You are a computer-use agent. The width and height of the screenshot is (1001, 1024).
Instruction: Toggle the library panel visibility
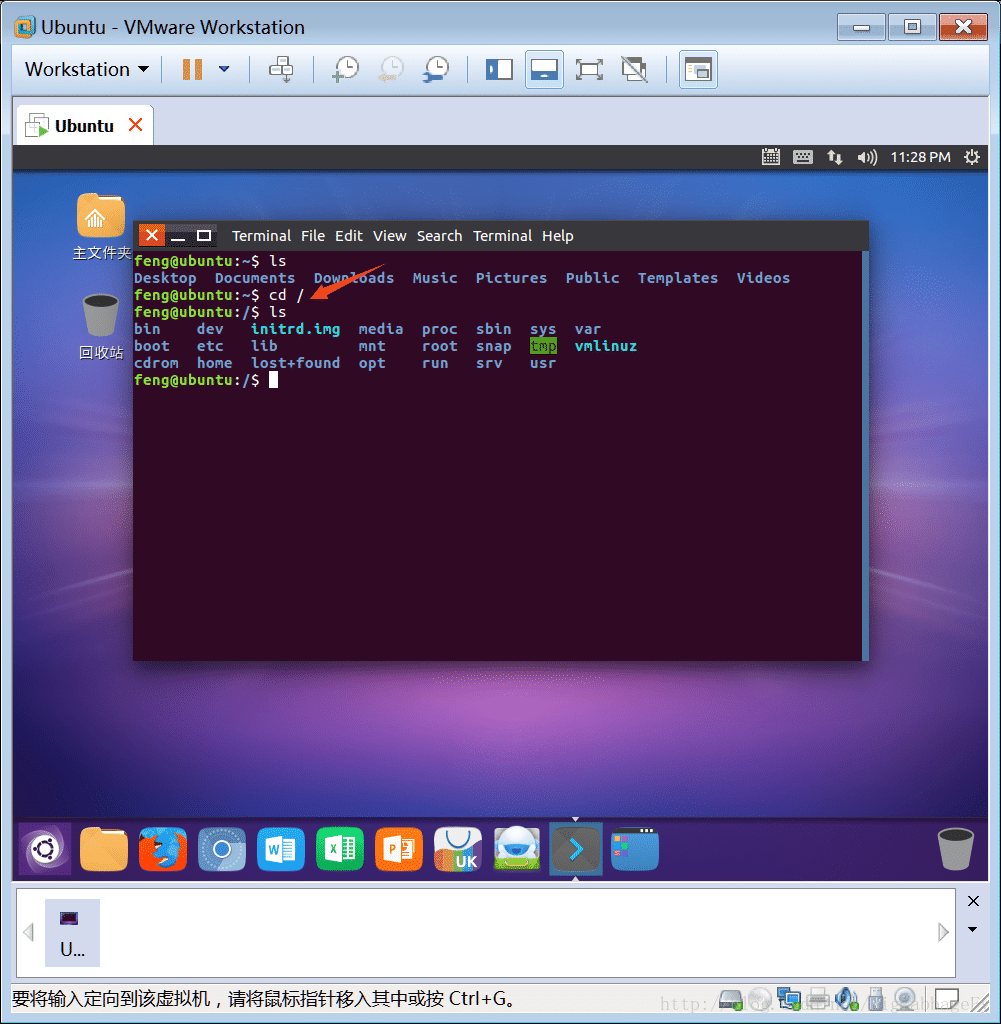pos(499,69)
